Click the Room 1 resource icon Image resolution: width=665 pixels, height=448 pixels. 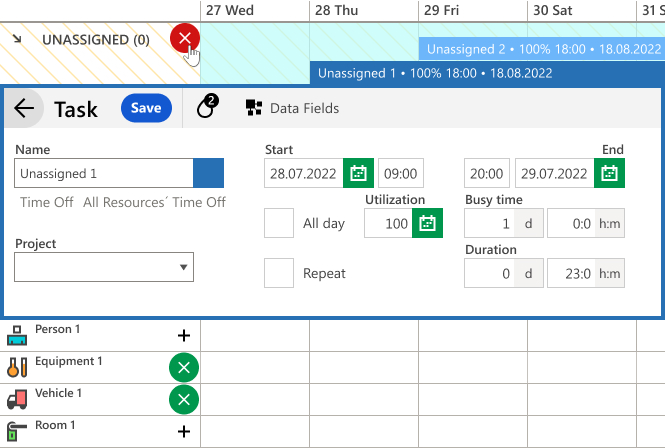(x=17, y=431)
